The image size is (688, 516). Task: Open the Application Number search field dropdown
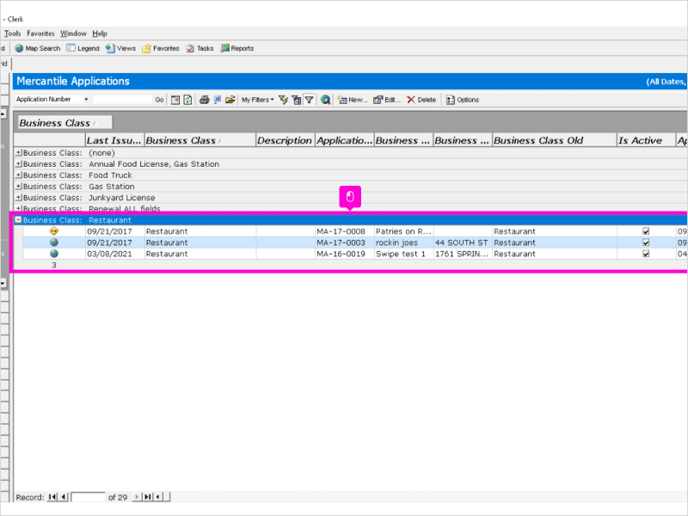tap(86, 99)
